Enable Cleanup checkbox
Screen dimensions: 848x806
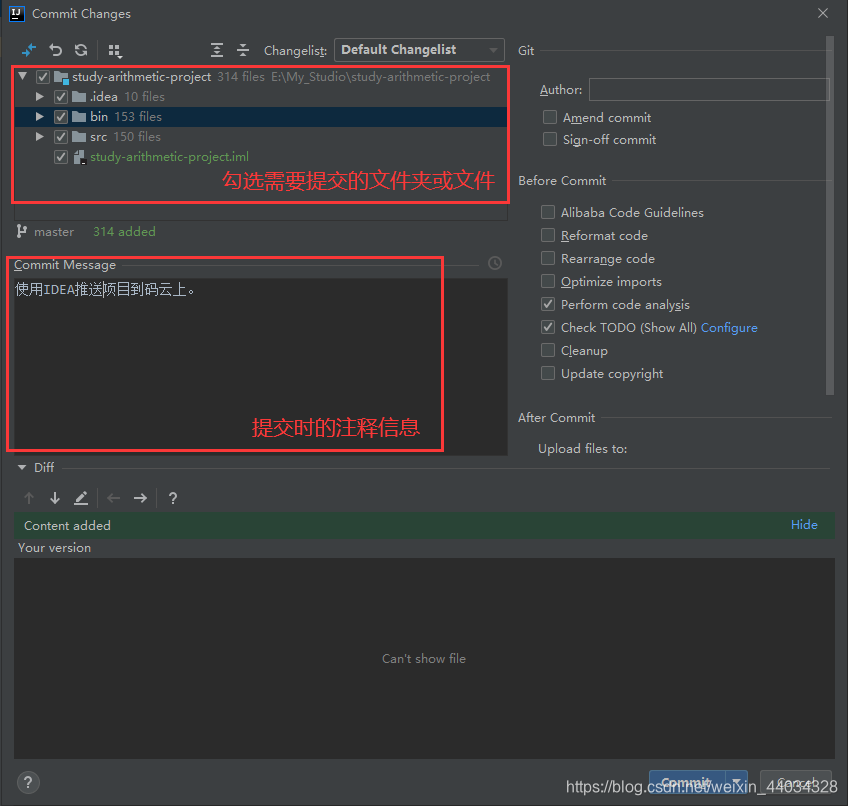(548, 350)
